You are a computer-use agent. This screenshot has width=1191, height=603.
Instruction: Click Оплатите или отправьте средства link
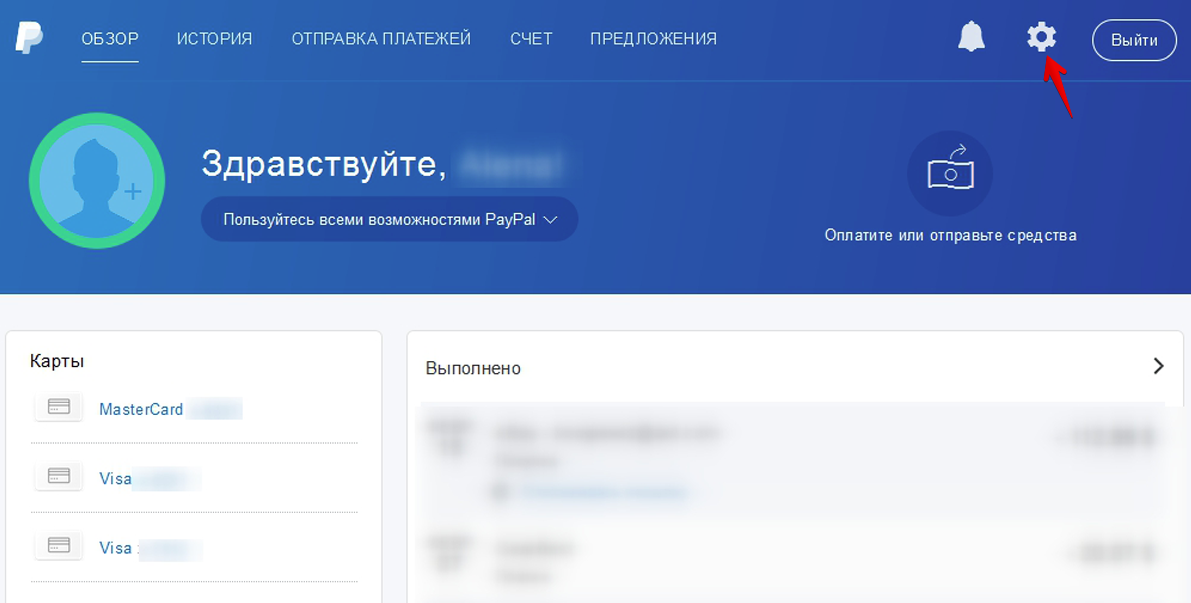click(950, 235)
